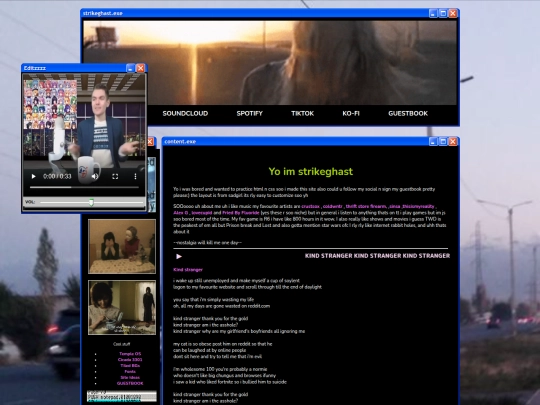Enter fullscreen on the video player

(115, 176)
